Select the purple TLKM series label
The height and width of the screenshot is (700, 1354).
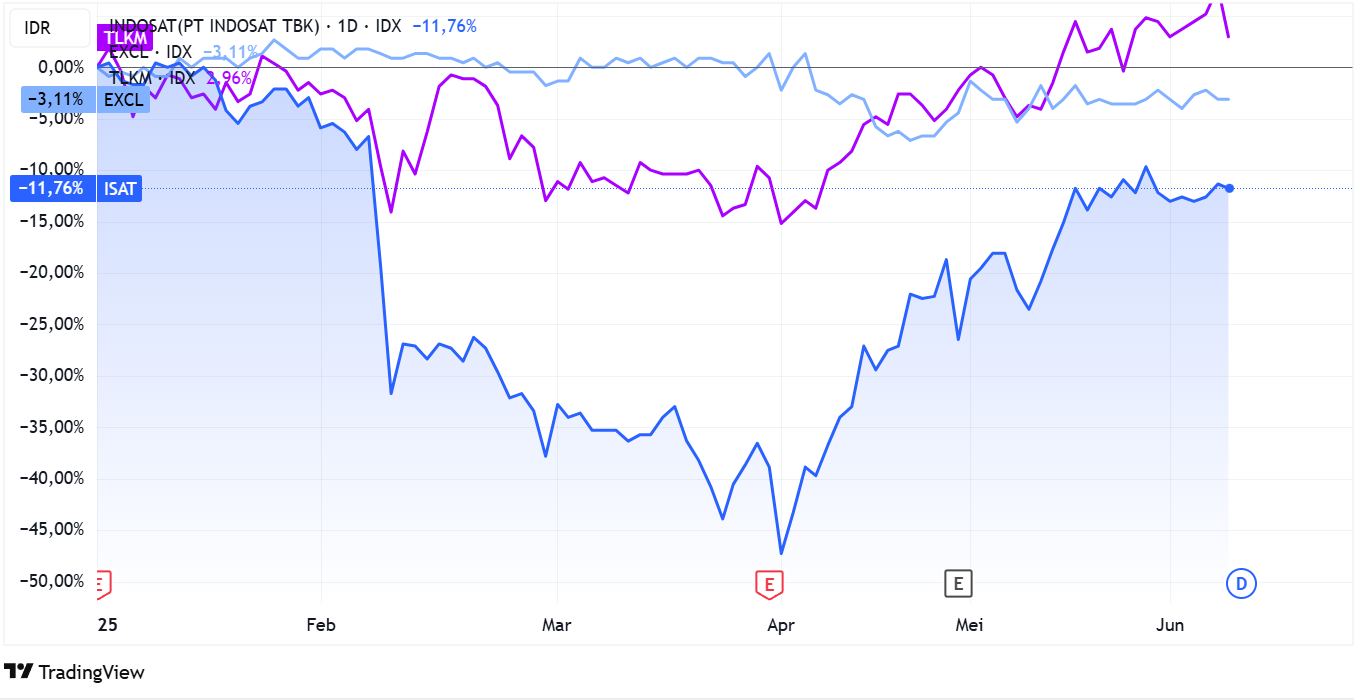pyautogui.click(x=125, y=39)
